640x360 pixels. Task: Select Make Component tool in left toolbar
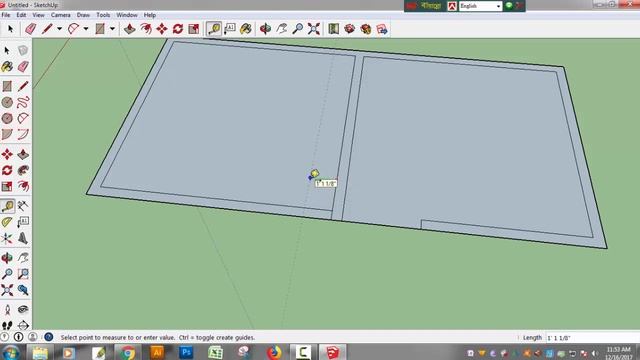(23, 50)
